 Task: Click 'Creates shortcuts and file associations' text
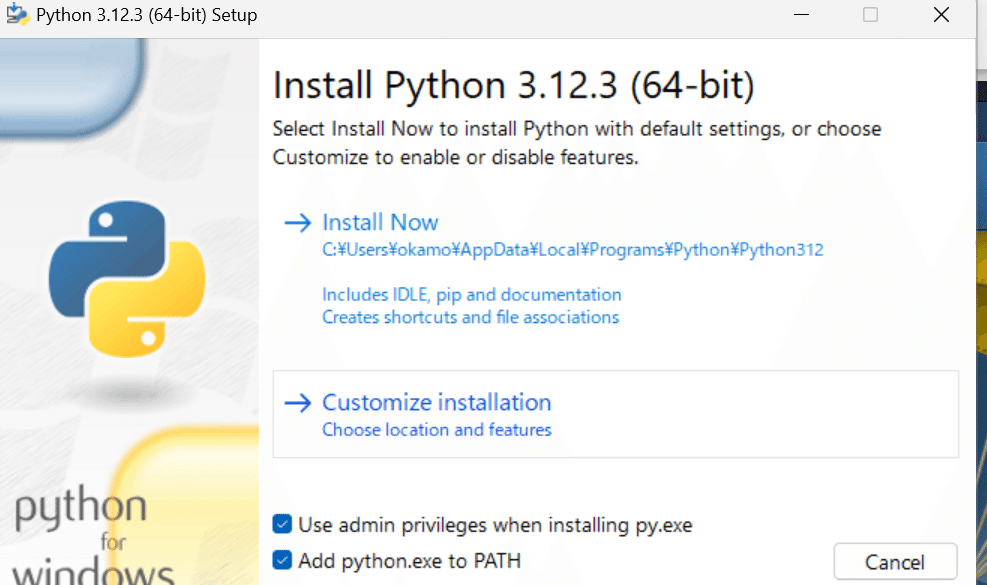click(470, 317)
